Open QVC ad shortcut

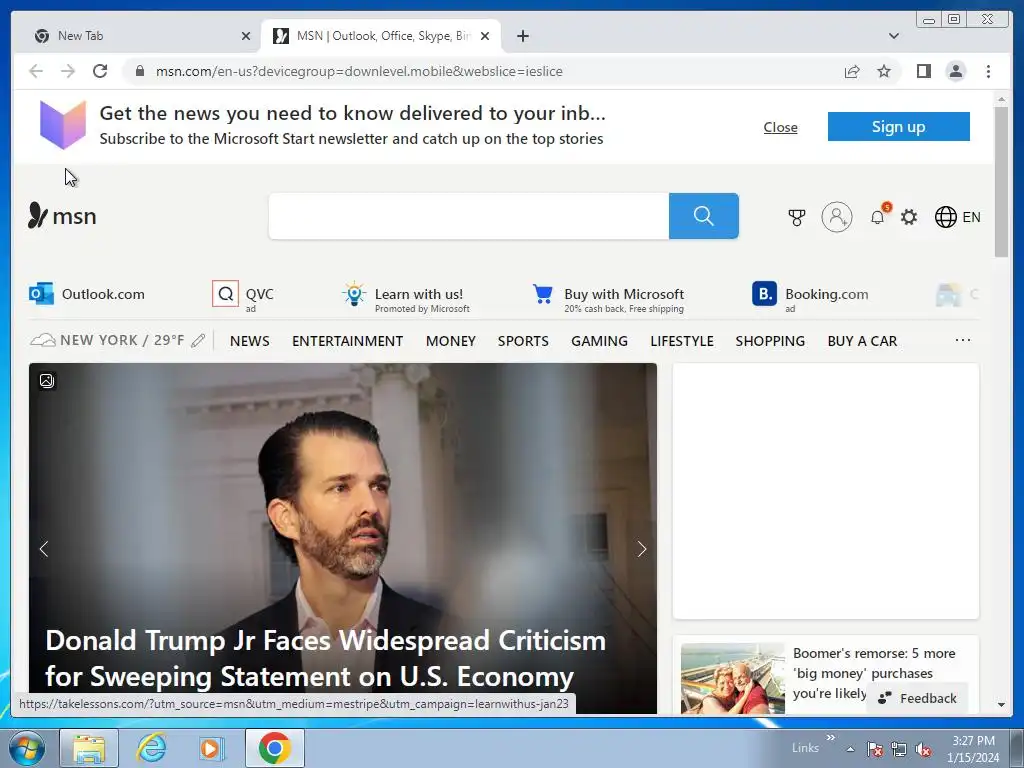point(243,295)
